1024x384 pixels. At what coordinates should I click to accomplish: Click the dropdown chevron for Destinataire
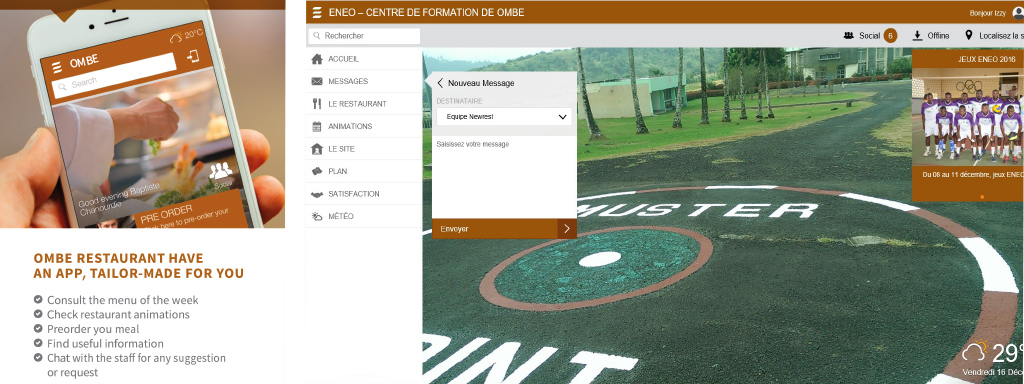pos(562,117)
